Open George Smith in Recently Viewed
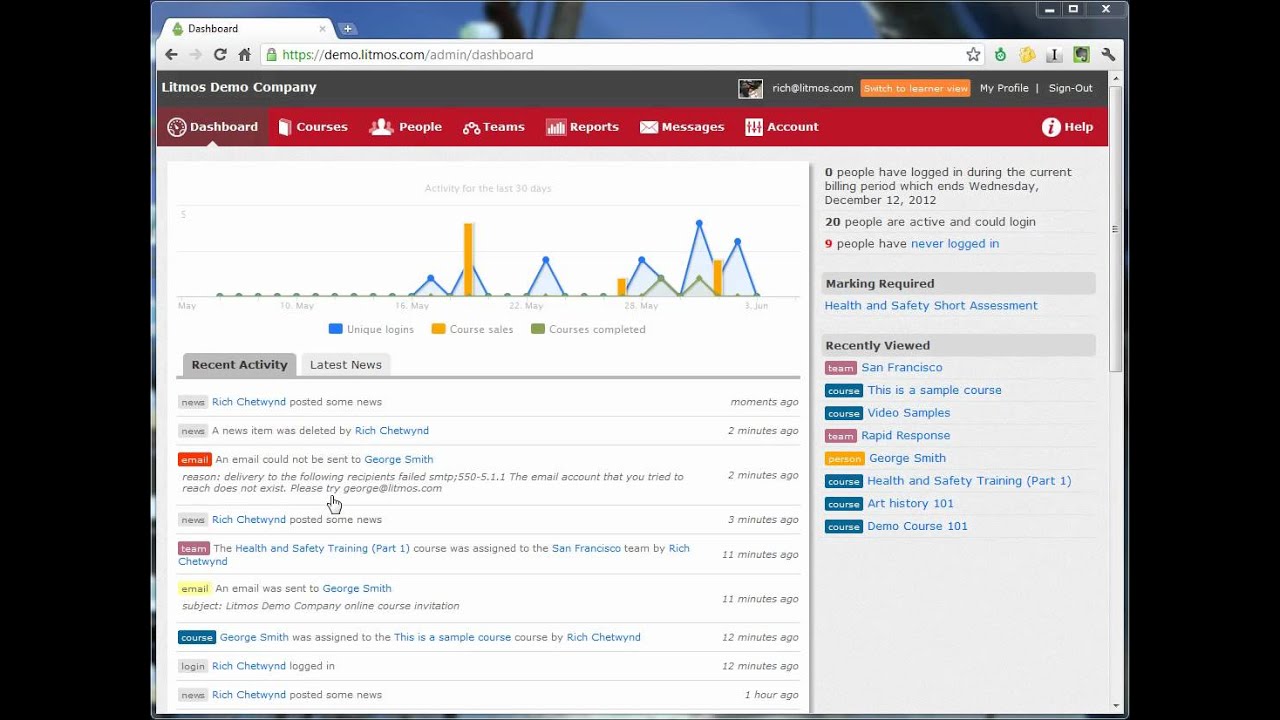 [x=907, y=458]
